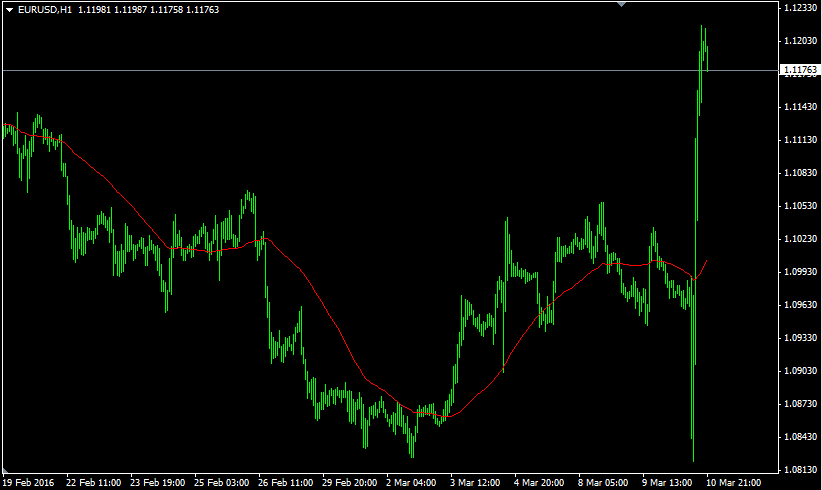Click the chart shift marker triangle at top
Viewport: 822px width, 490px height.
pyautogui.click(x=621, y=5)
